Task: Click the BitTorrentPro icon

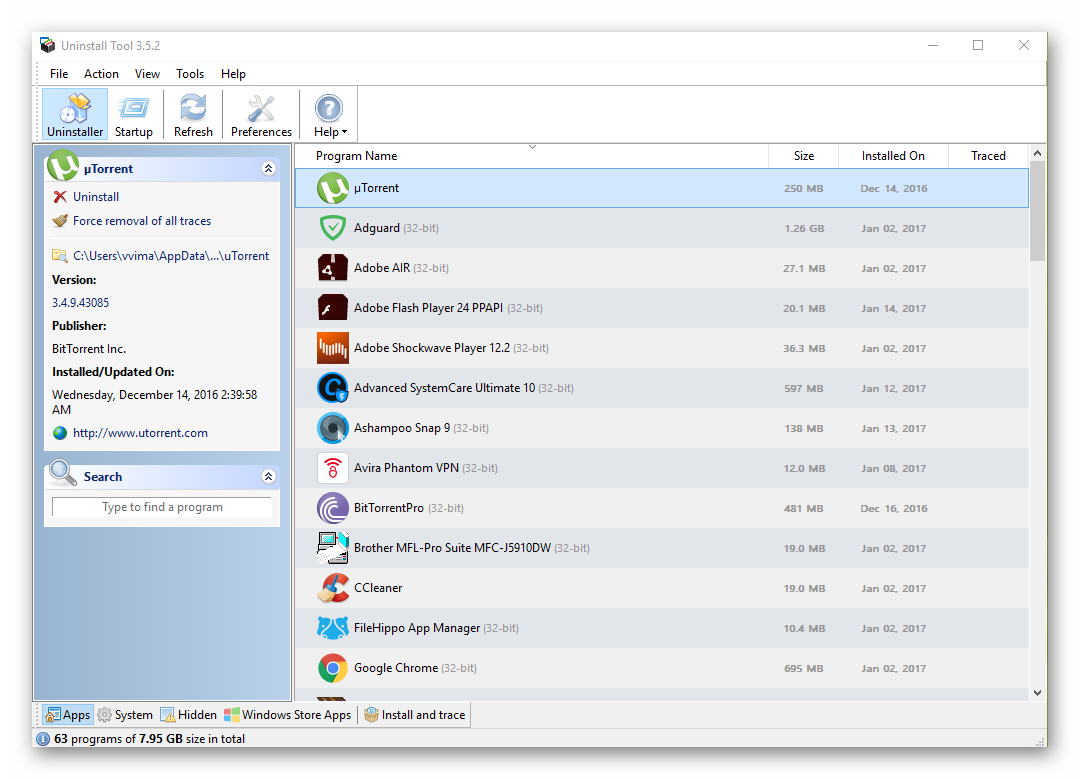Action: tap(333, 508)
